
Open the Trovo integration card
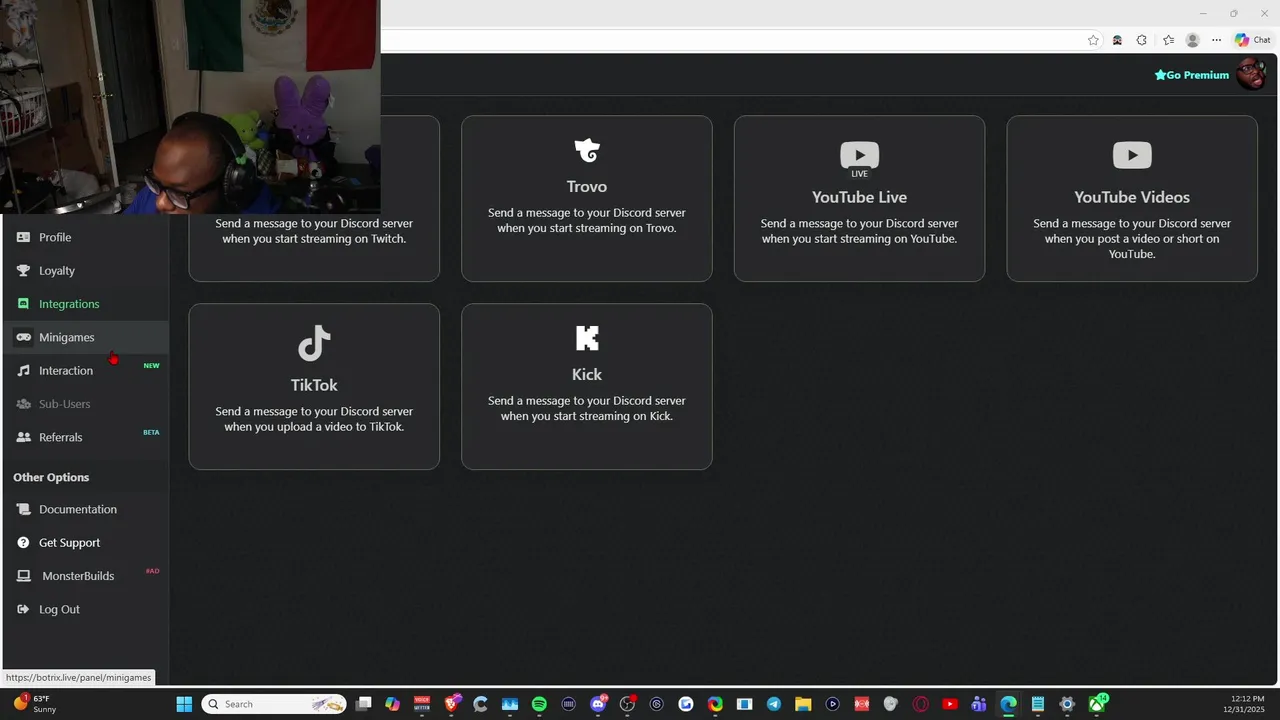587,198
